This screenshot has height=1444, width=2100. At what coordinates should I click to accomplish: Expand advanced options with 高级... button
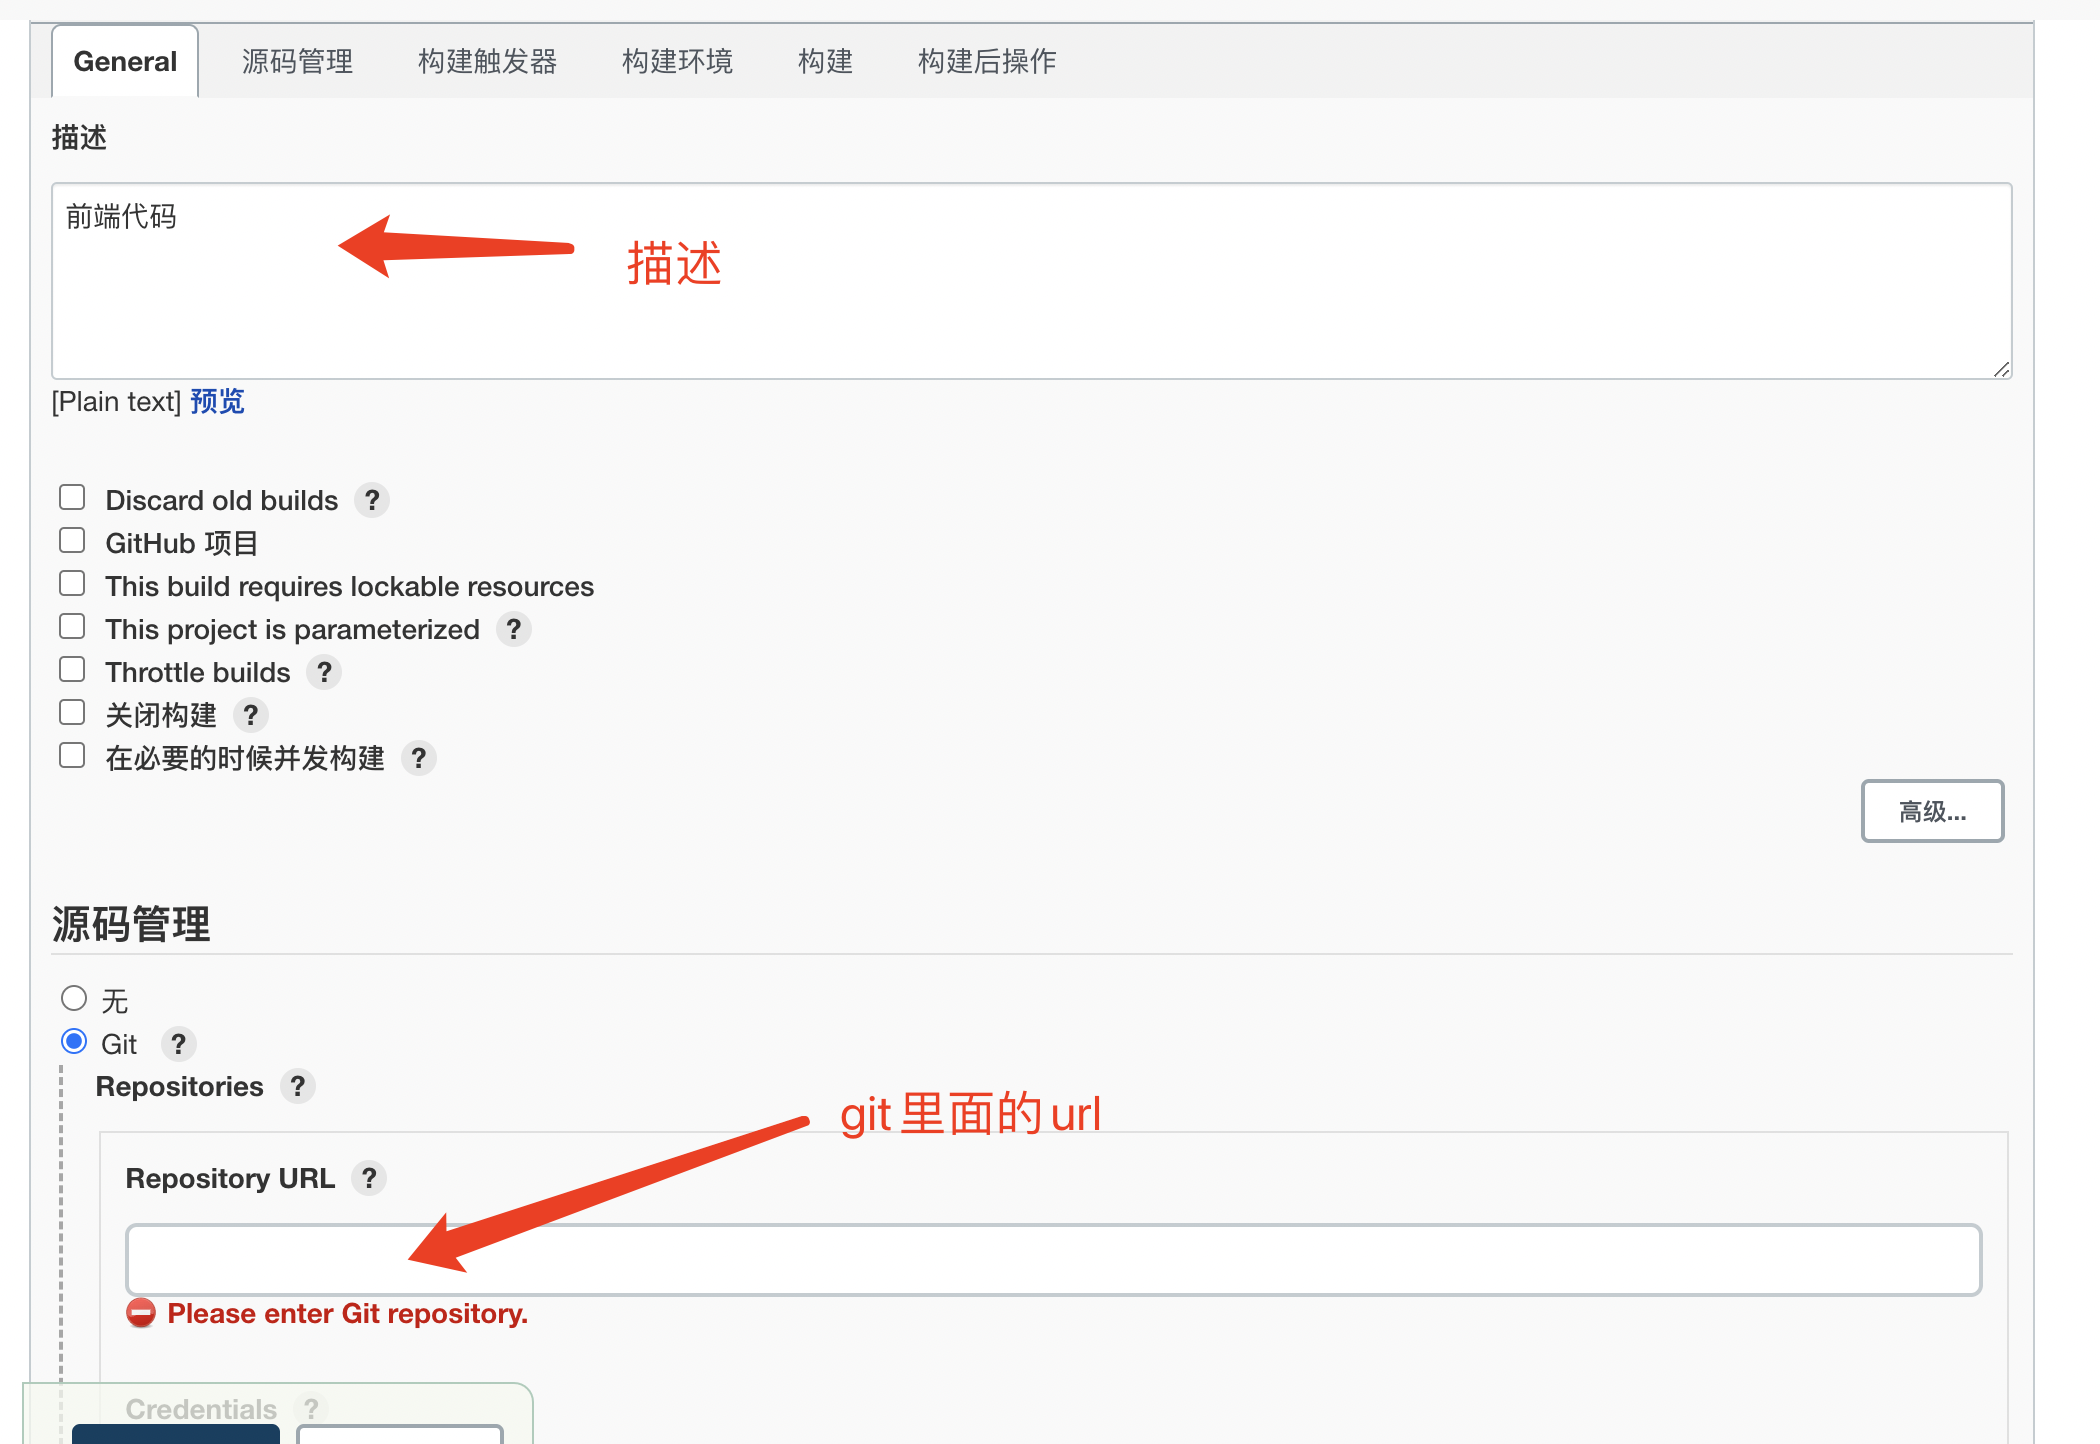tap(1932, 811)
